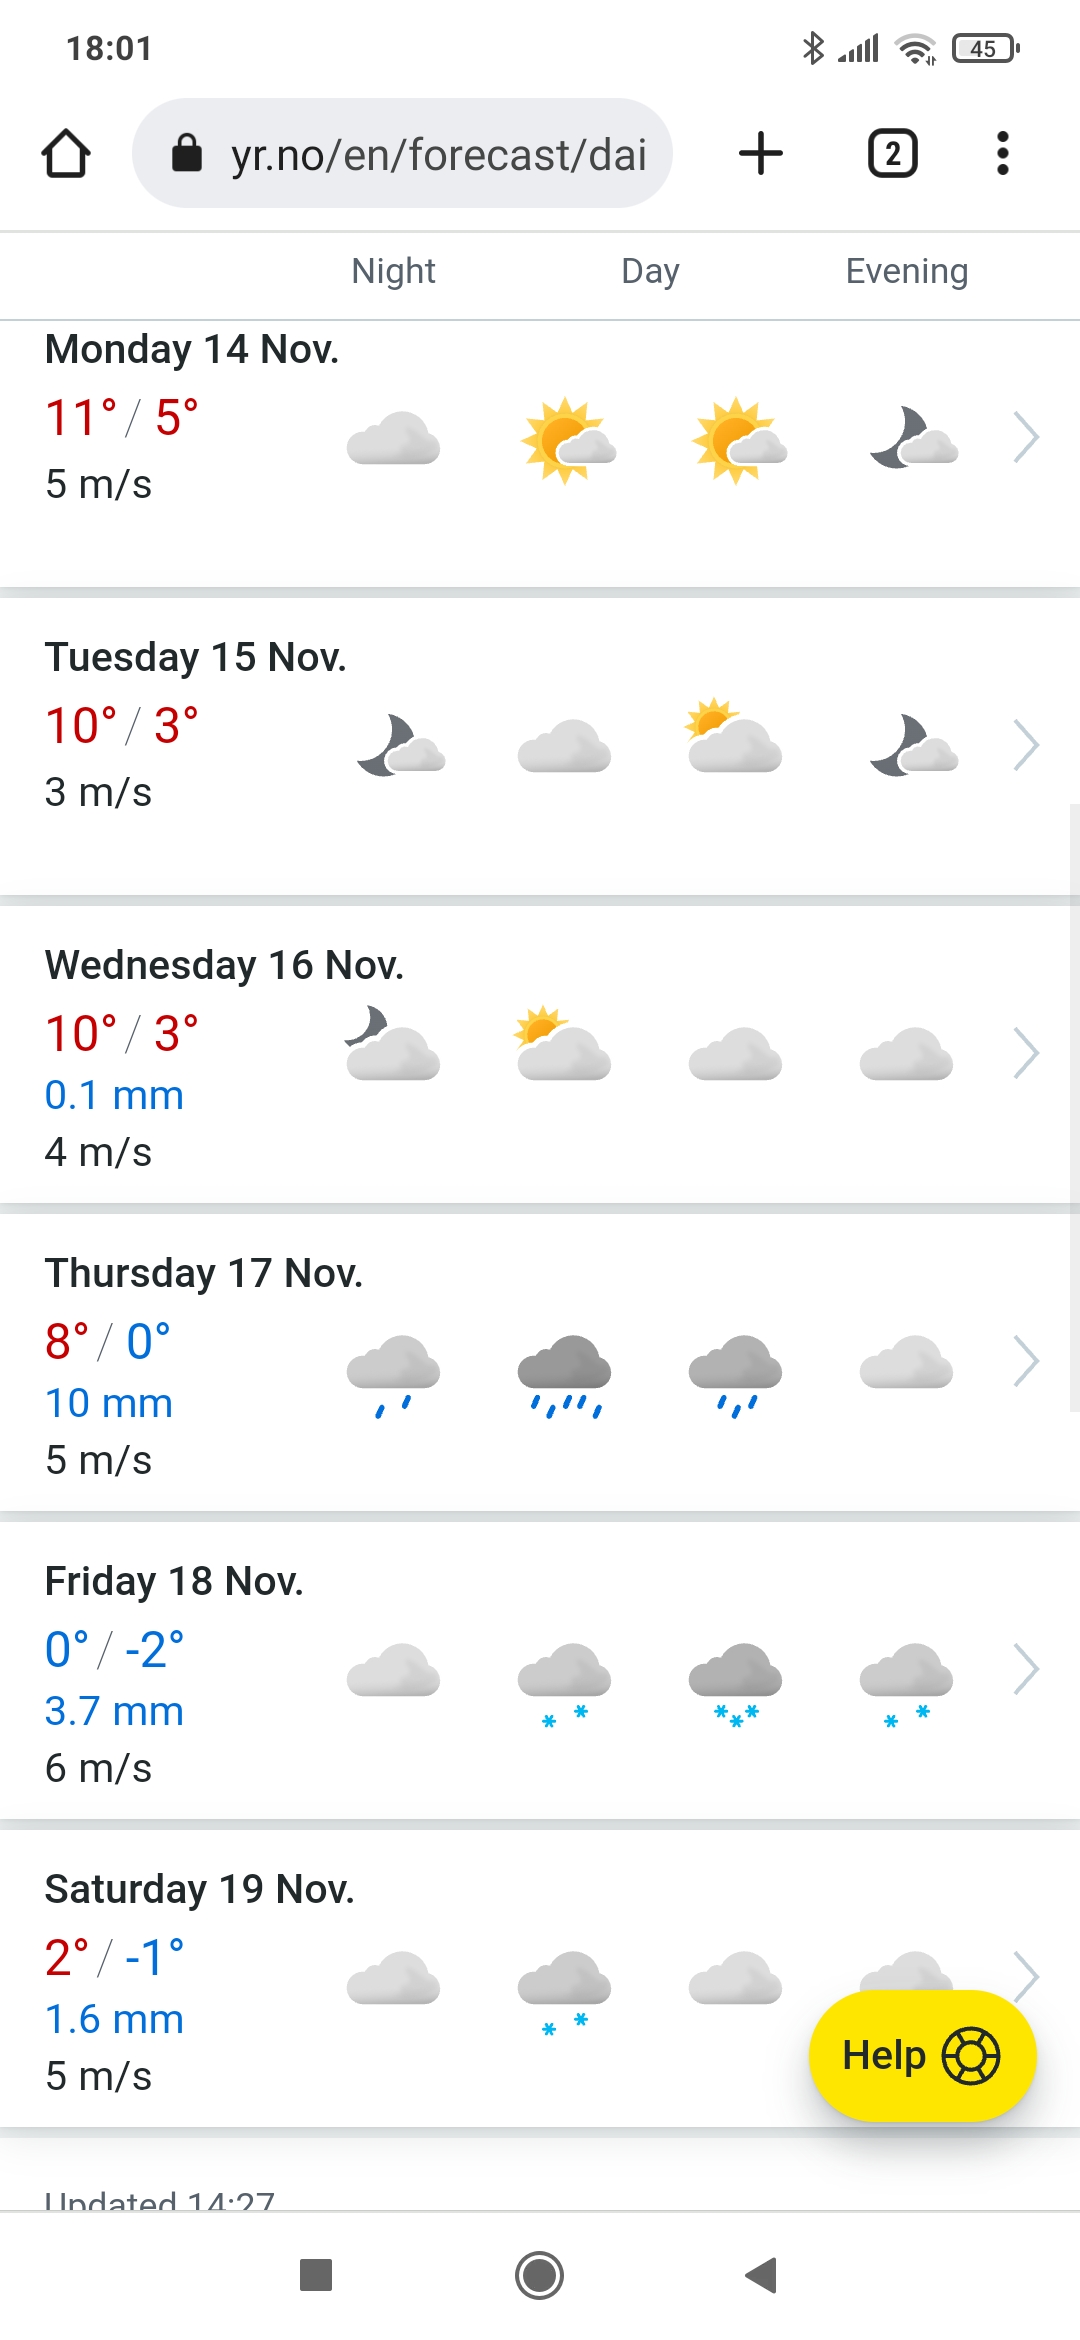Tap Thursday's heavy rain cloud icon
This screenshot has width=1080, height=2340.
pyautogui.click(x=565, y=1374)
